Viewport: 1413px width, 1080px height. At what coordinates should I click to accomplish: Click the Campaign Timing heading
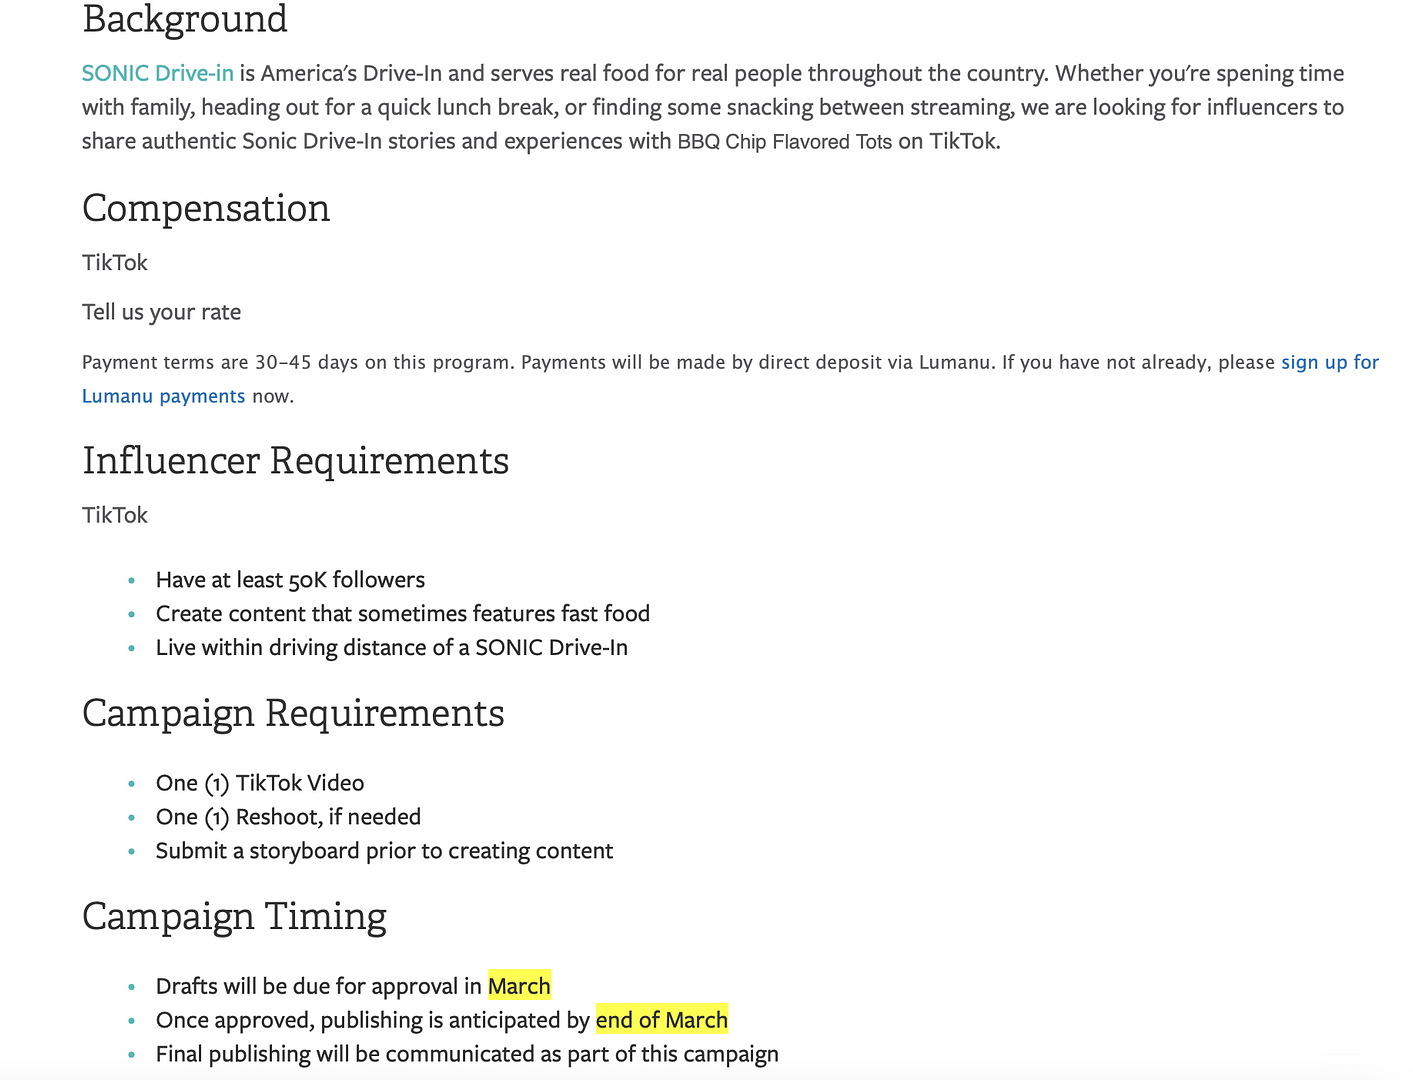(234, 917)
